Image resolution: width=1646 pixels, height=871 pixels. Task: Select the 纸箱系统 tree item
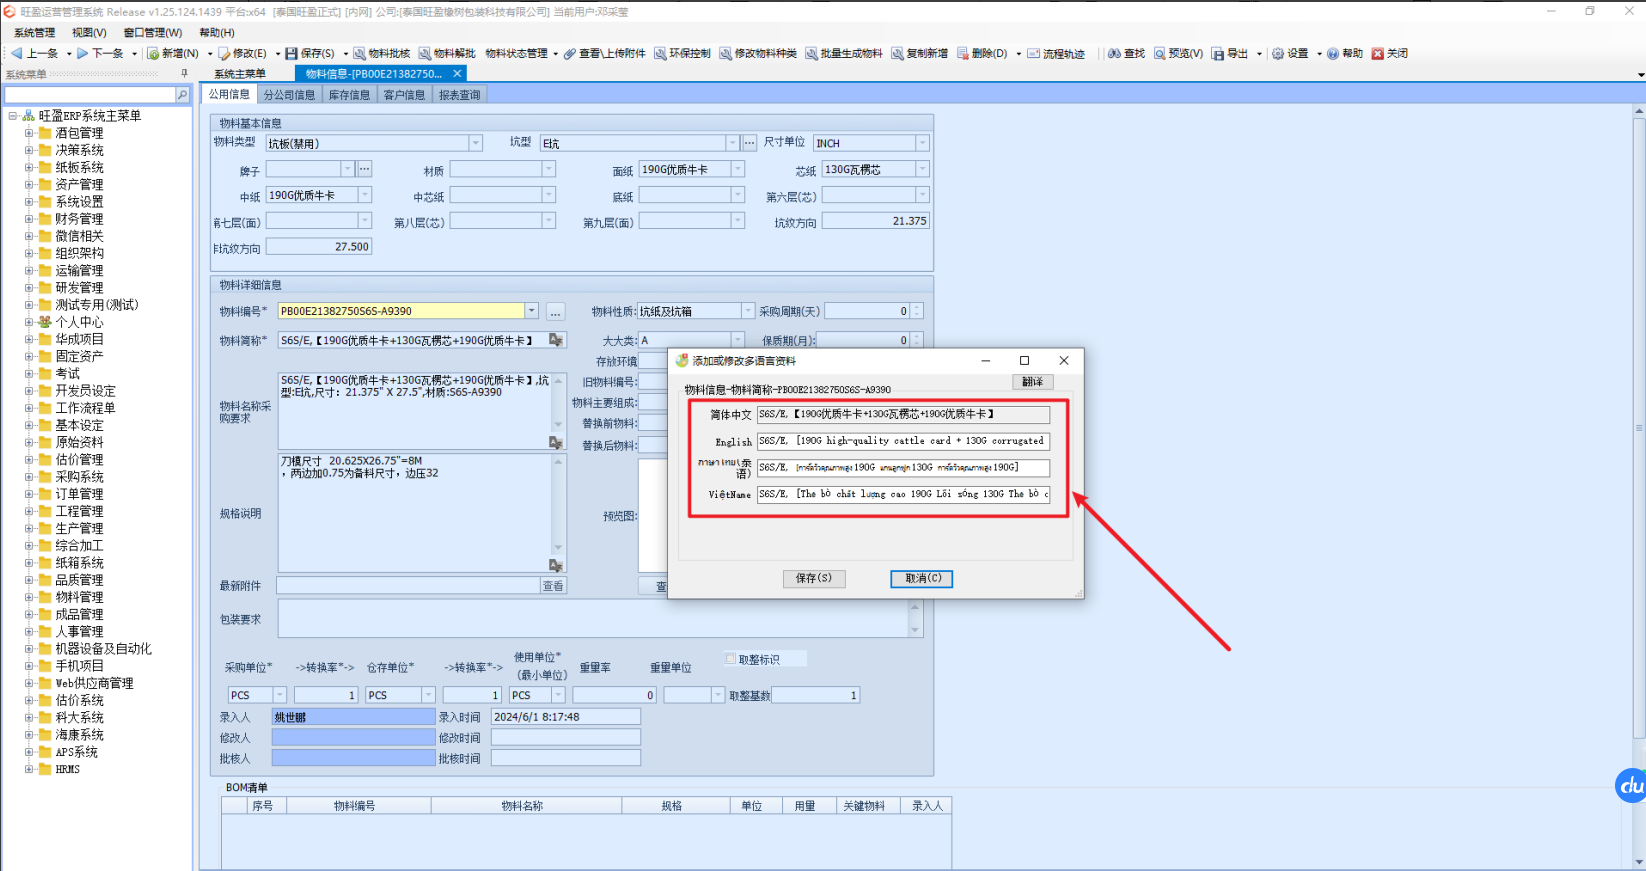click(x=79, y=563)
